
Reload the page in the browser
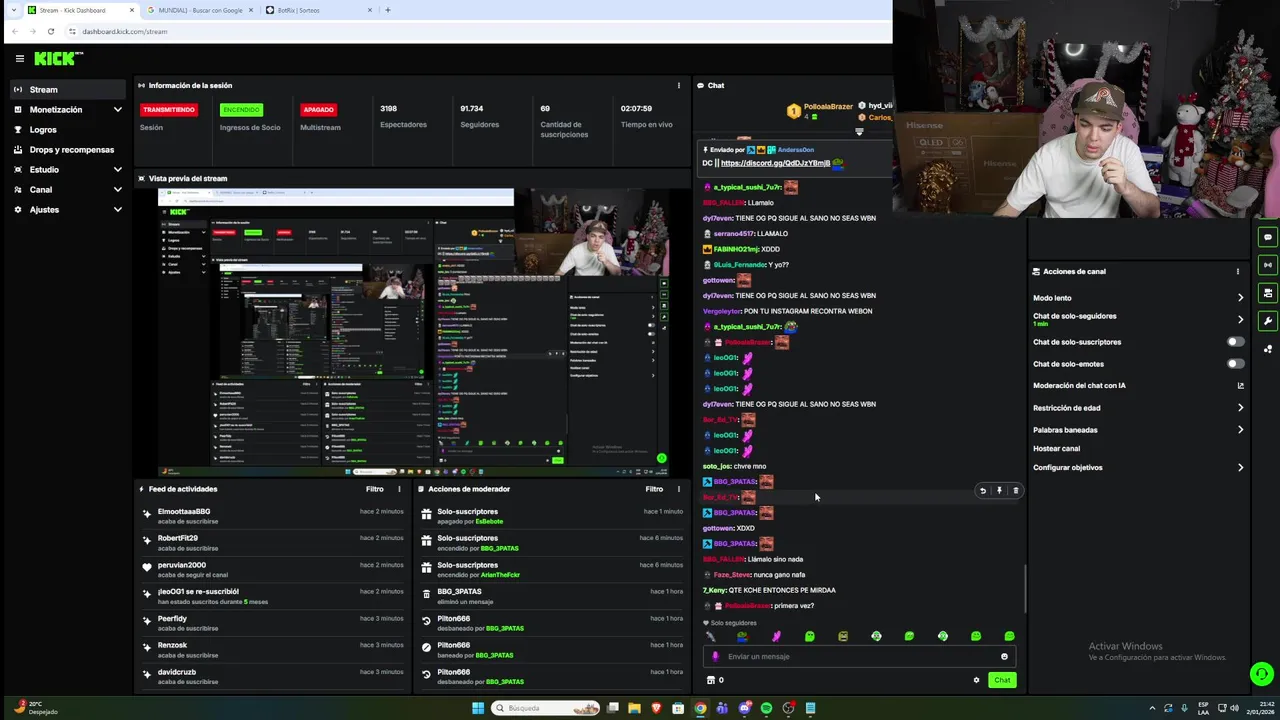click(50, 31)
